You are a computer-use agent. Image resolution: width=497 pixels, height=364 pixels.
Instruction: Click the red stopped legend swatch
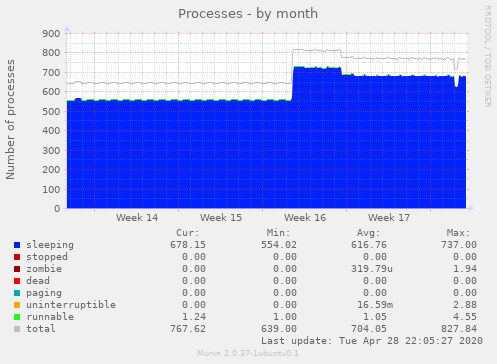click(17, 257)
